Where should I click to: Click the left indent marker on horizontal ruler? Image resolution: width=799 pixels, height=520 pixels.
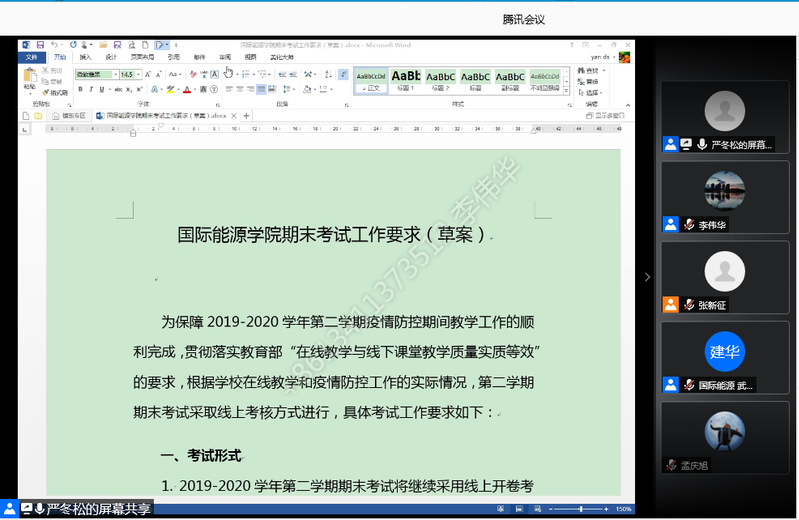[x=133, y=133]
